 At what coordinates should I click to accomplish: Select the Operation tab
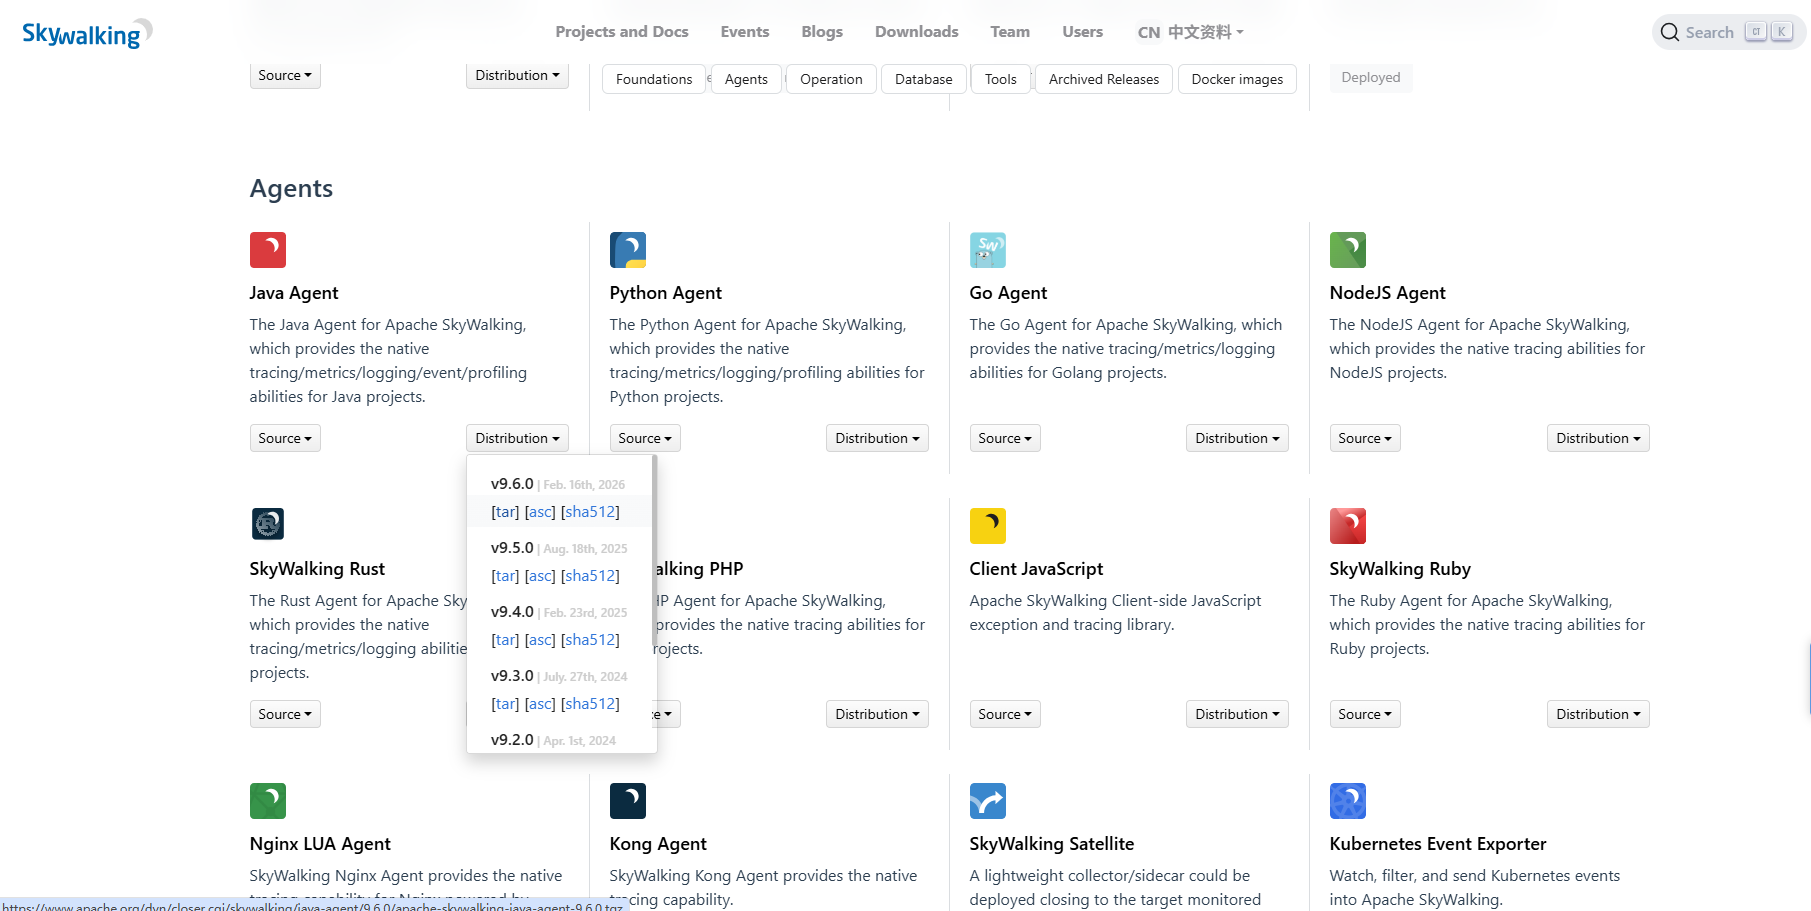pyautogui.click(x=831, y=79)
